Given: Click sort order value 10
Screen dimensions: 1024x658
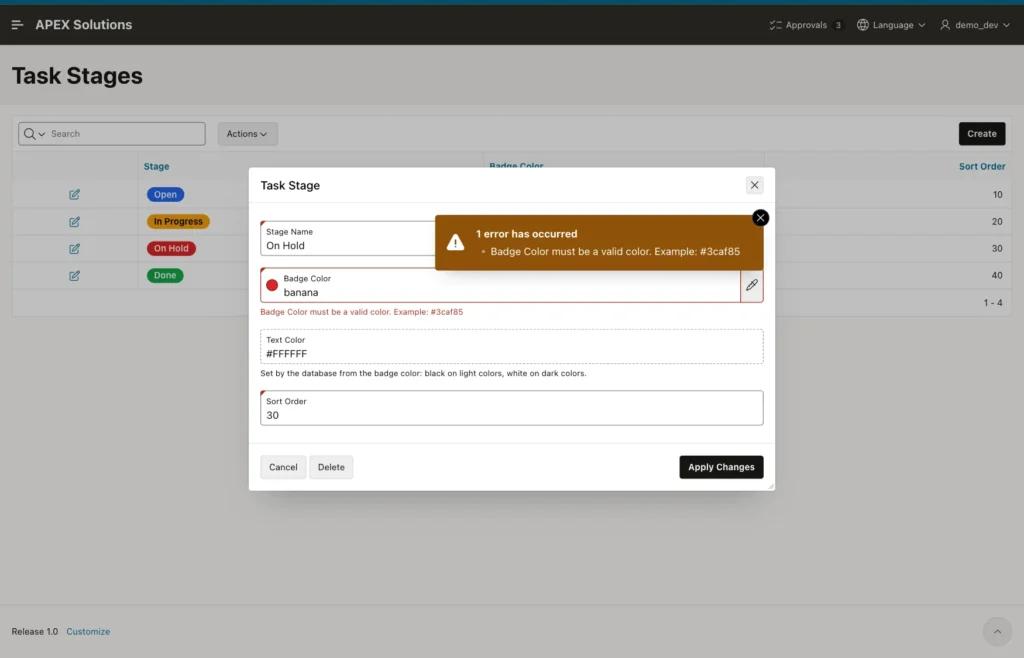Looking at the screenshot, I should [x=997, y=195].
